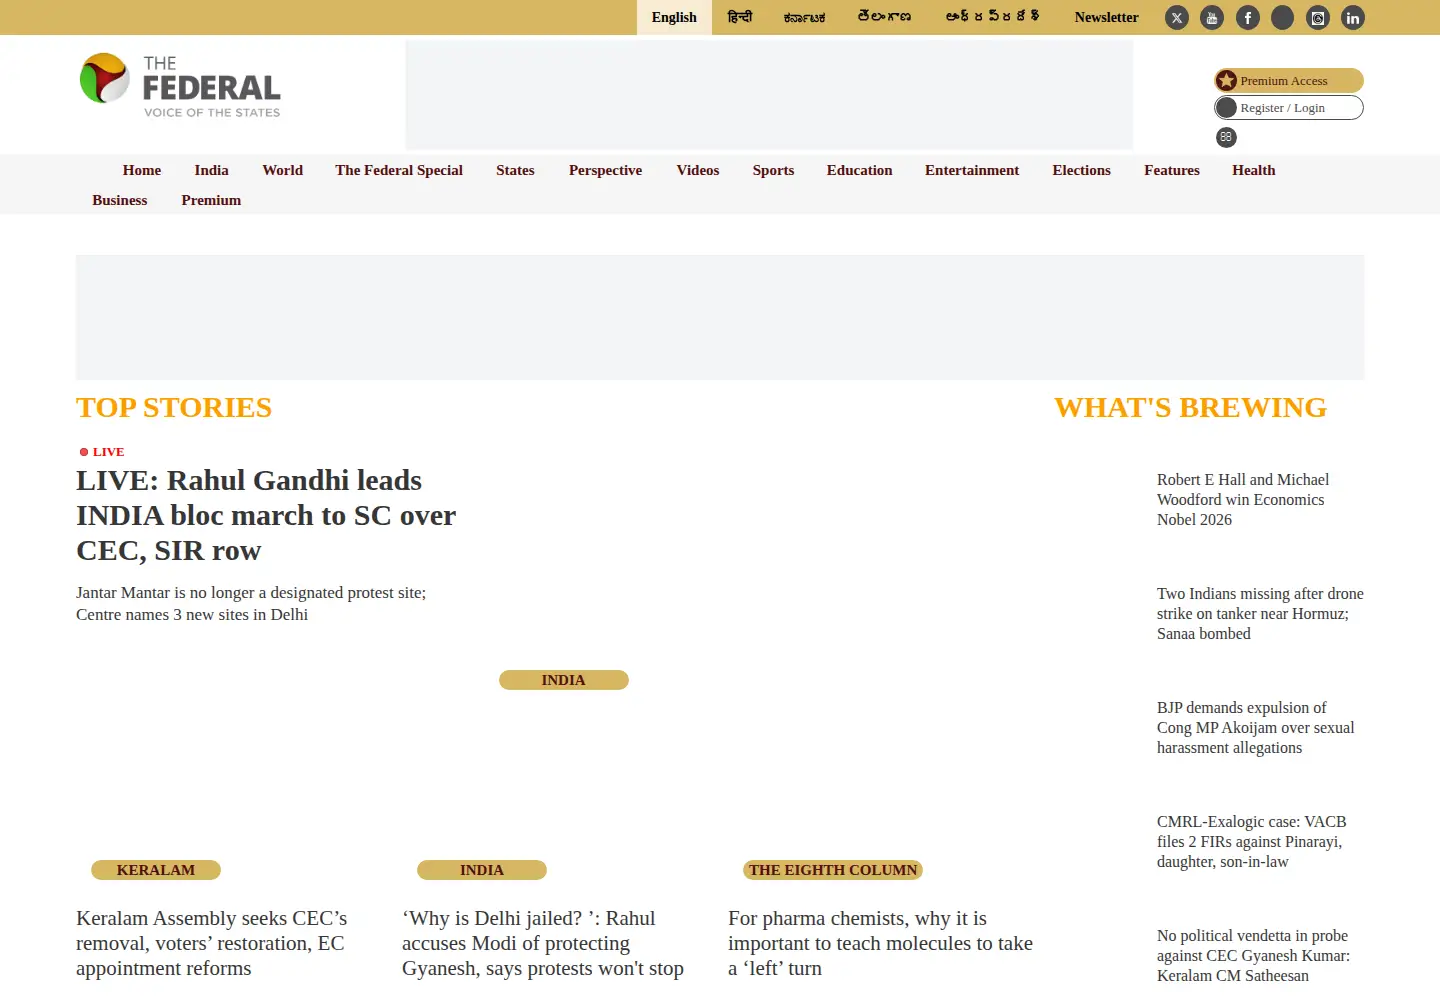Click The Federal logo
Image resolution: width=1440 pixels, height=1000 pixels.
[x=180, y=85]
